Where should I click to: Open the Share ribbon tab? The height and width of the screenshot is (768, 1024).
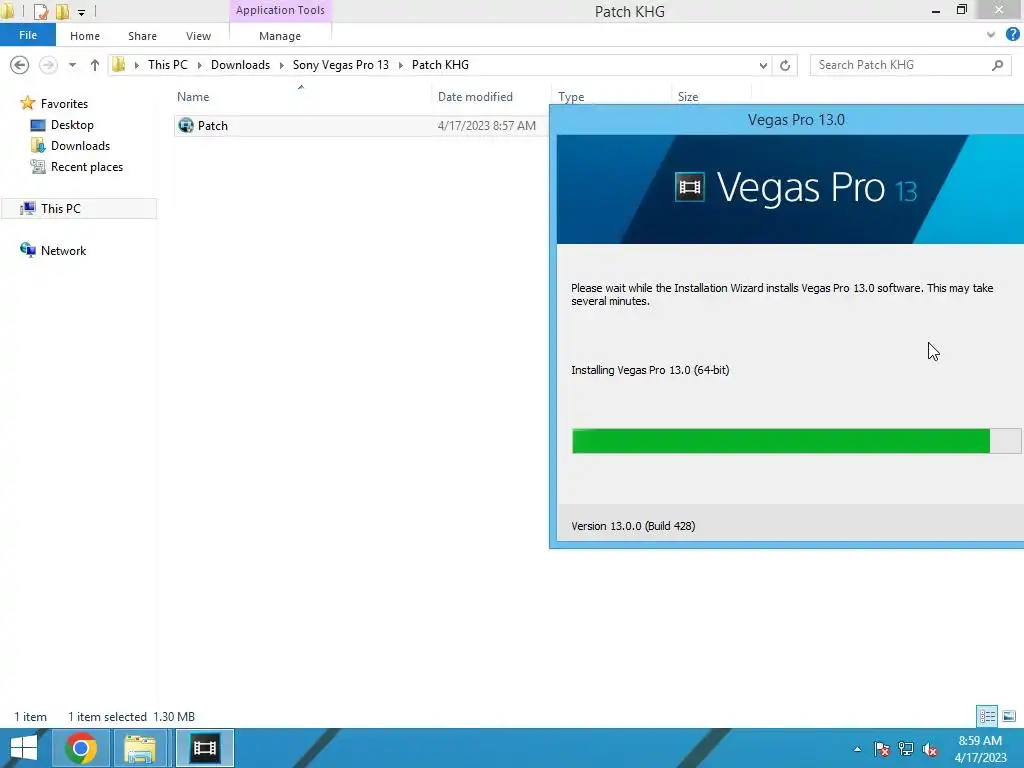142,36
